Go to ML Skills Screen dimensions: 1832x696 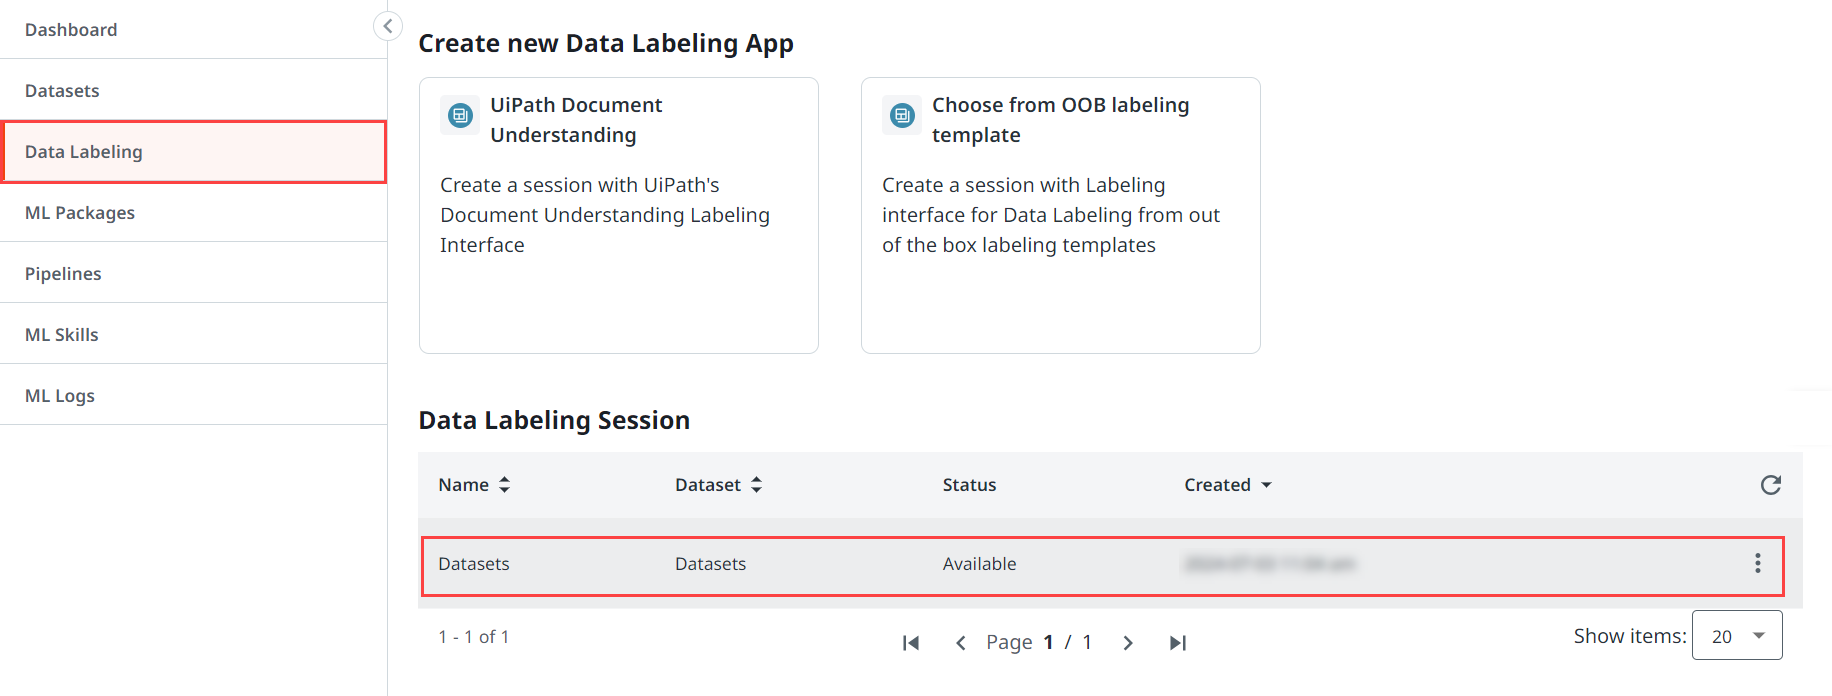coord(62,335)
